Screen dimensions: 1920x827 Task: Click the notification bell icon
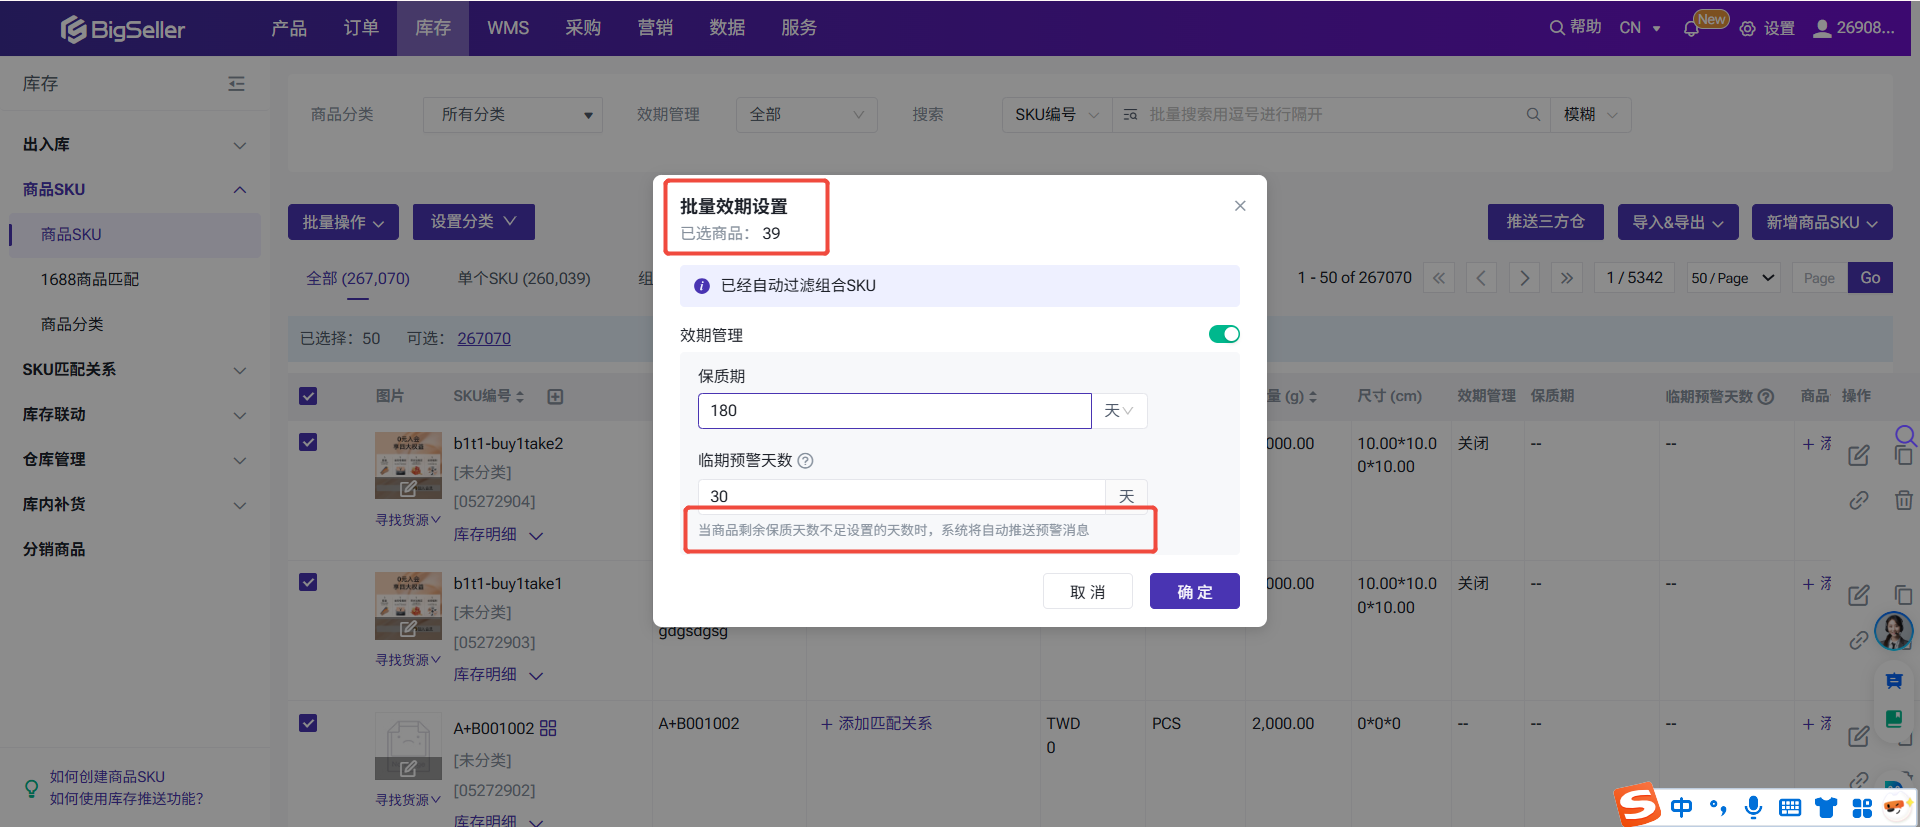(x=1691, y=29)
